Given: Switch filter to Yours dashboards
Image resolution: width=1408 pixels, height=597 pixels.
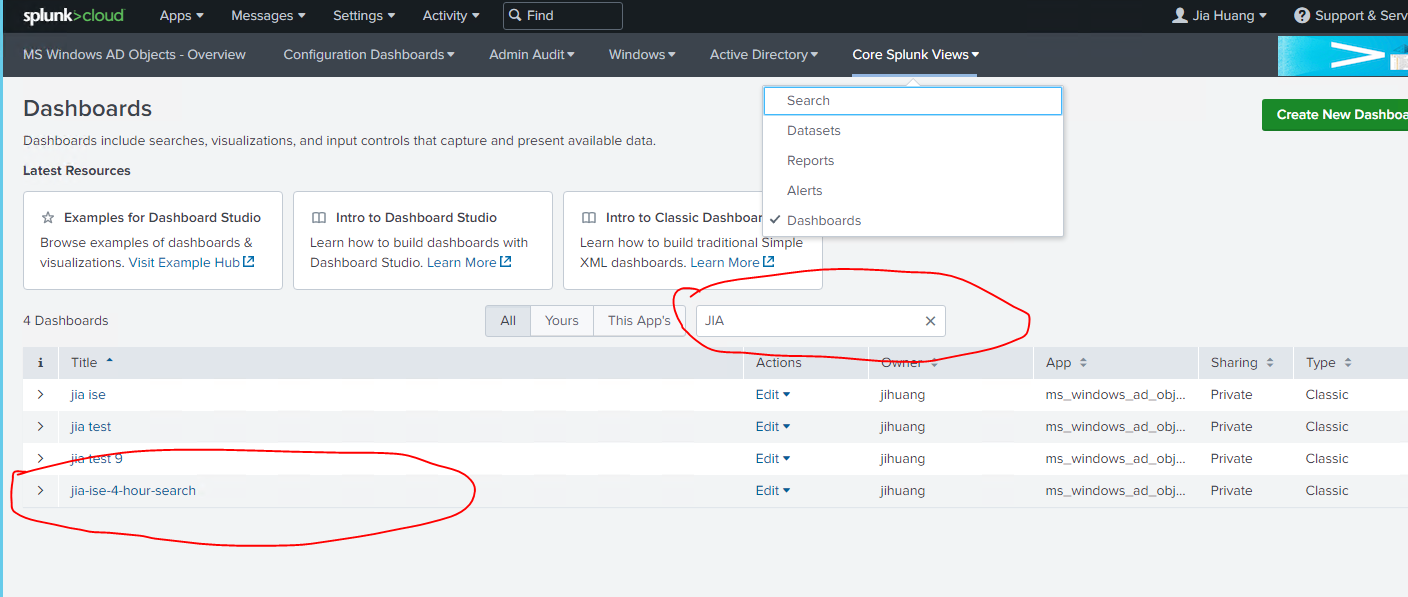Looking at the screenshot, I should [561, 321].
